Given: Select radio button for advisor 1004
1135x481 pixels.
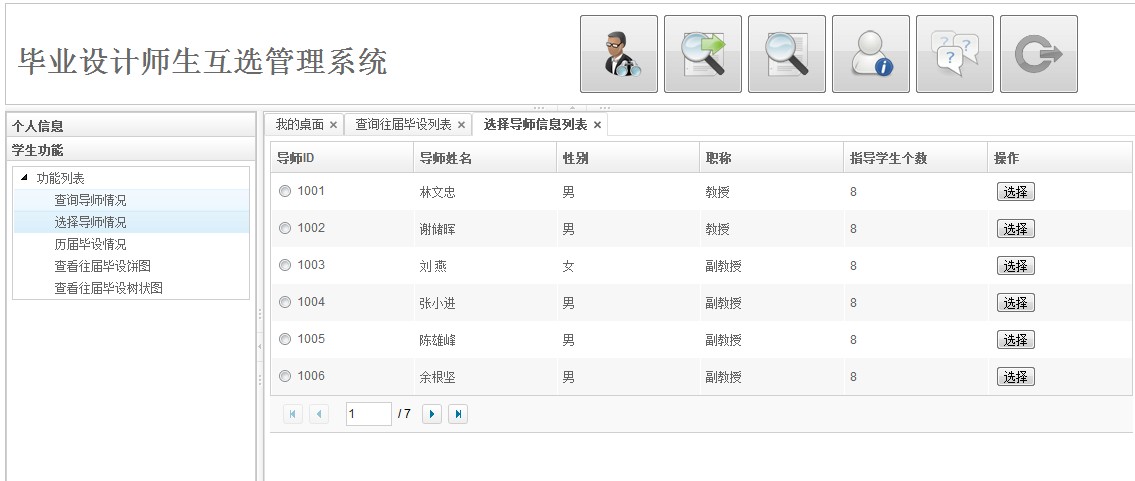Looking at the screenshot, I should [285, 302].
